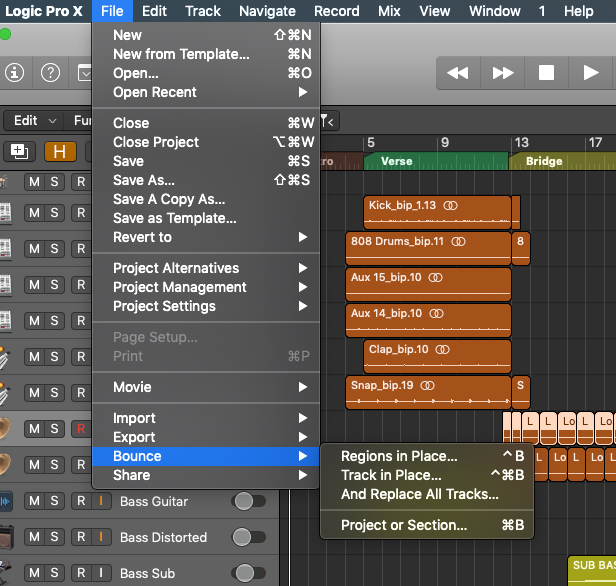Open the Inspector info icon
The width and height of the screenshot is (616, 586).
click(x=15, y=73)
